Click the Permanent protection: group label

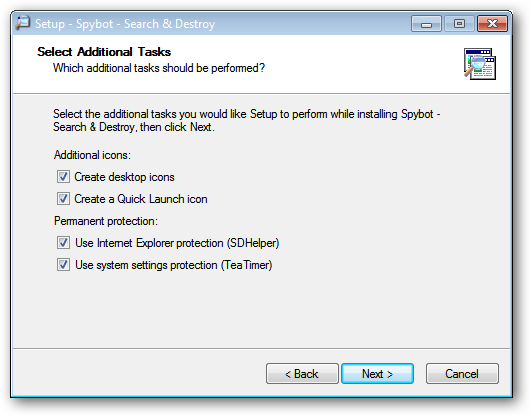coord(106,221)
